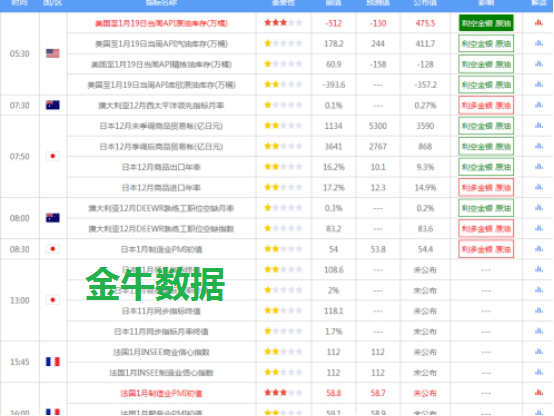Show chart icon for 日本12月商品出口年率
The height and width of the screenshot is (416, 554).
[x=539, y=166]
